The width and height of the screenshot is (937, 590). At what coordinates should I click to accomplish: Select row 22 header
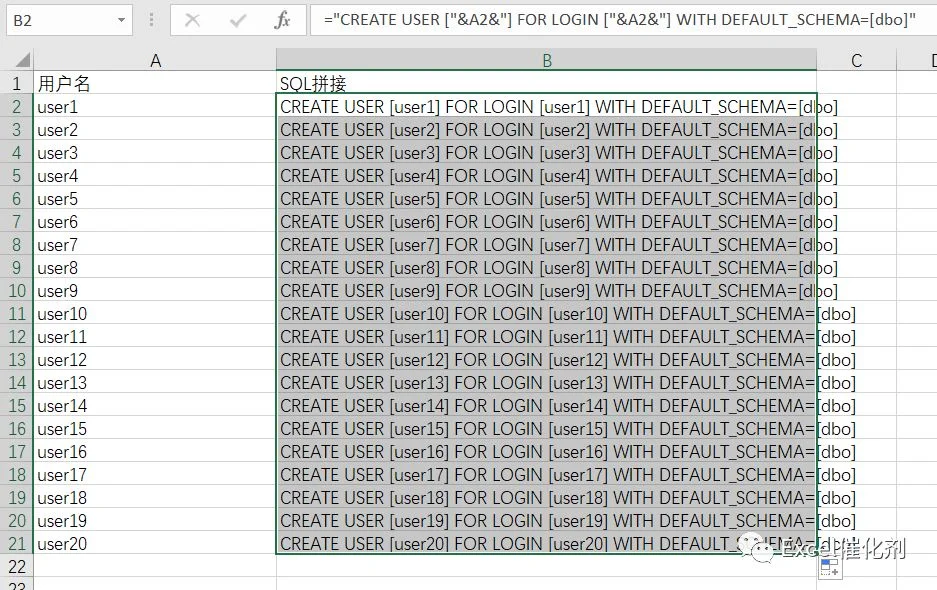click(17, 566)
